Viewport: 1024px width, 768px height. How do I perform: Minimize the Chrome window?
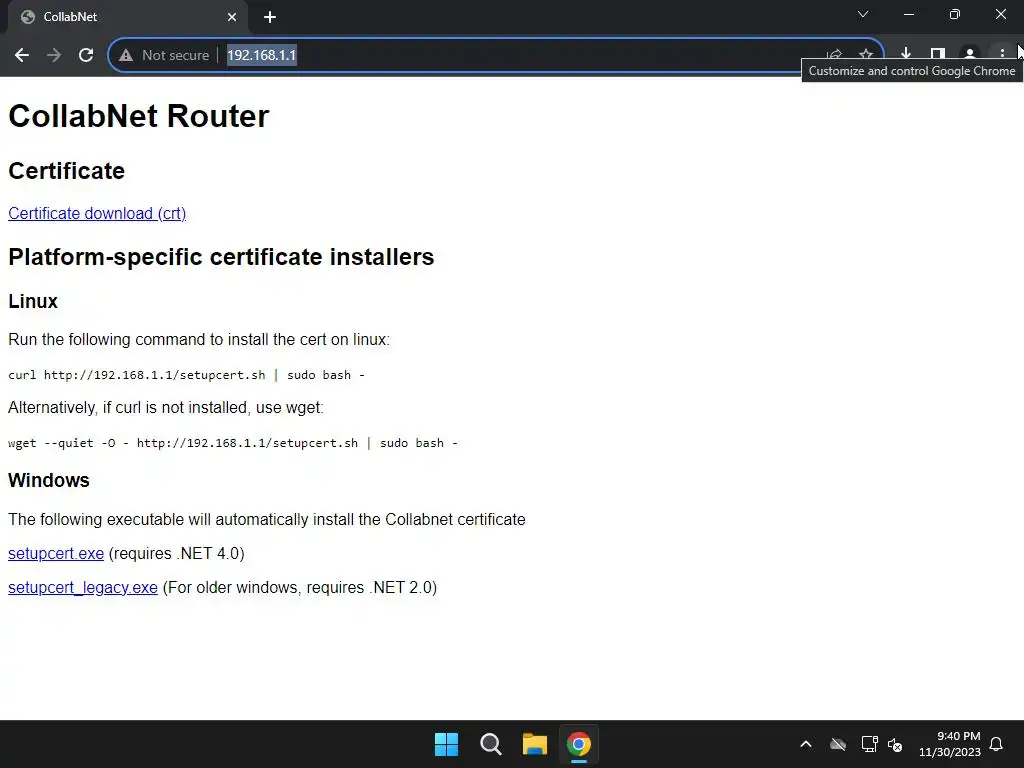point(909,14)
